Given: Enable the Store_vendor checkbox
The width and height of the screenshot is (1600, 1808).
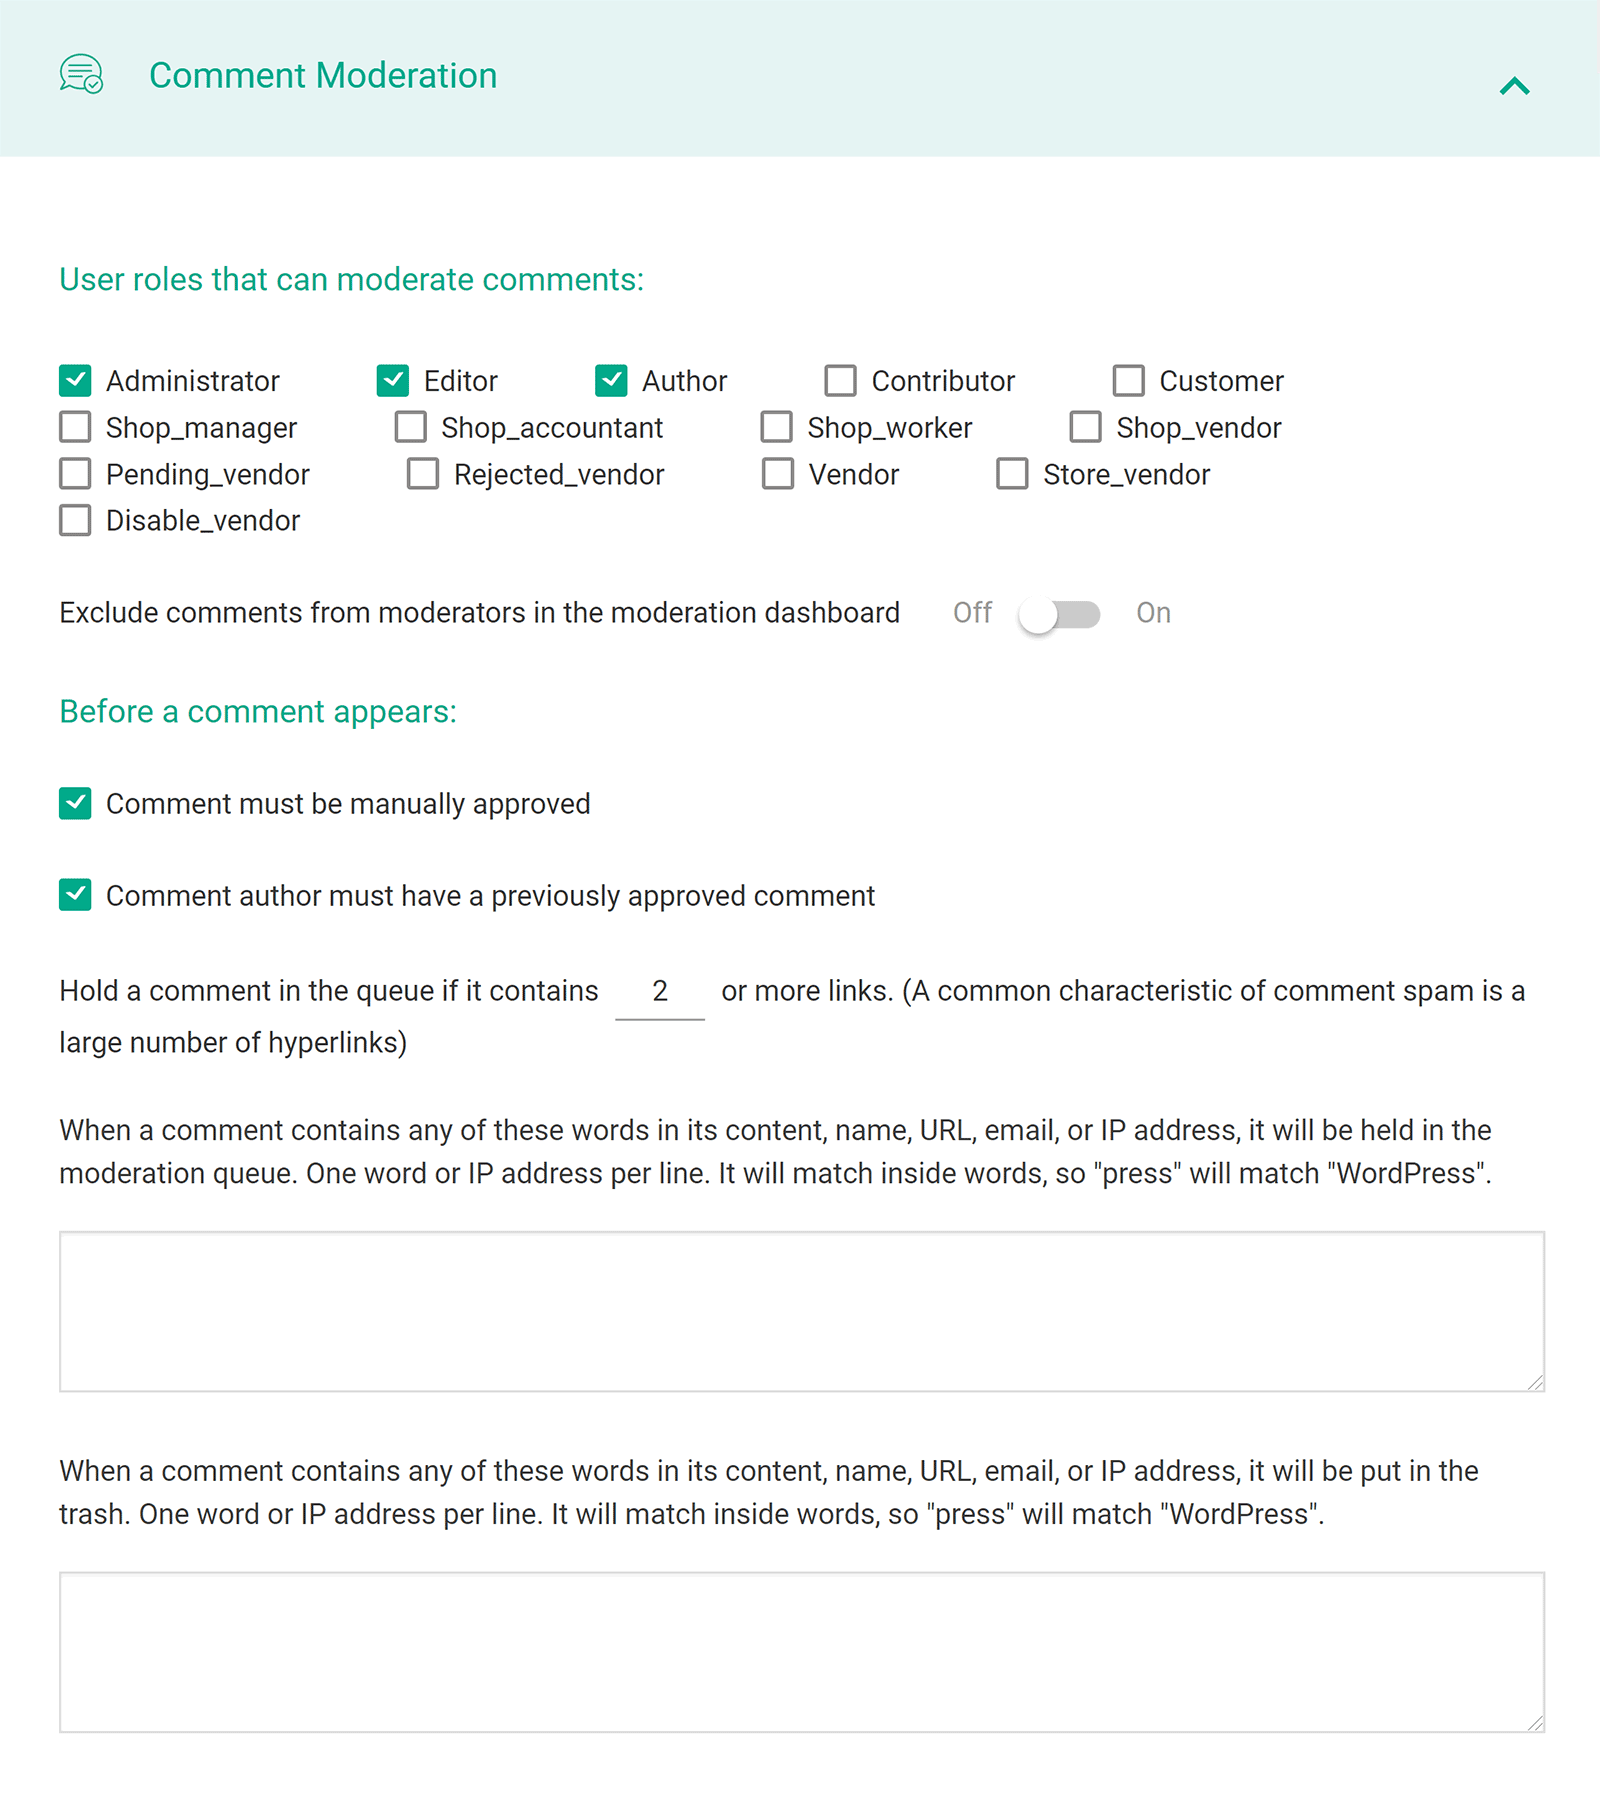Looking at the screenshot, I should click(1012, 474).
